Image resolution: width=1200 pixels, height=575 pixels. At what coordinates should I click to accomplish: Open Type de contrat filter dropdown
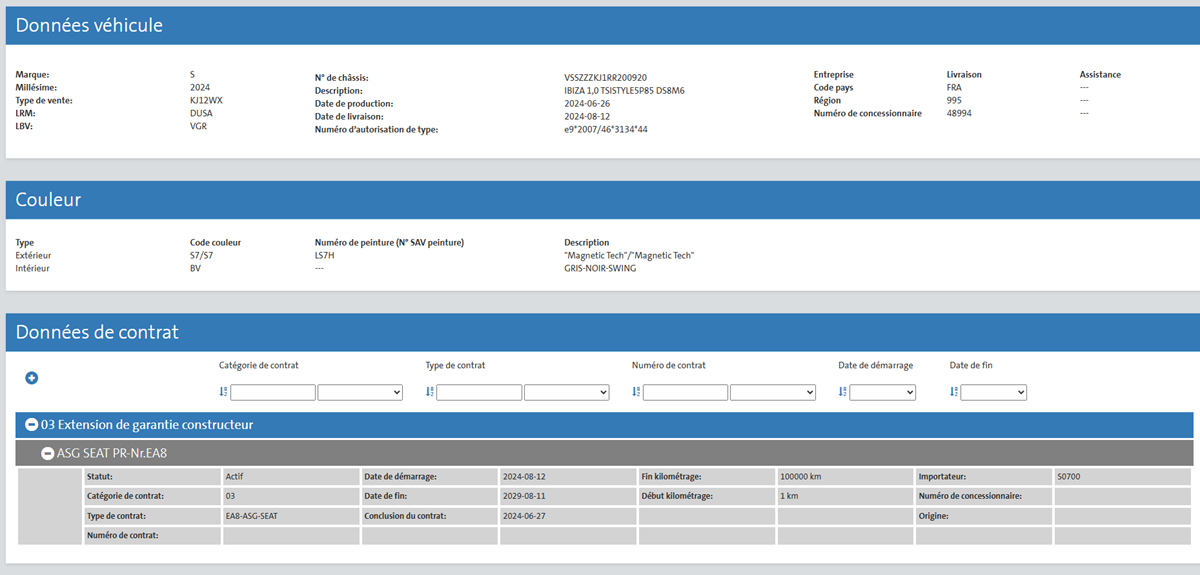(566, 392)
